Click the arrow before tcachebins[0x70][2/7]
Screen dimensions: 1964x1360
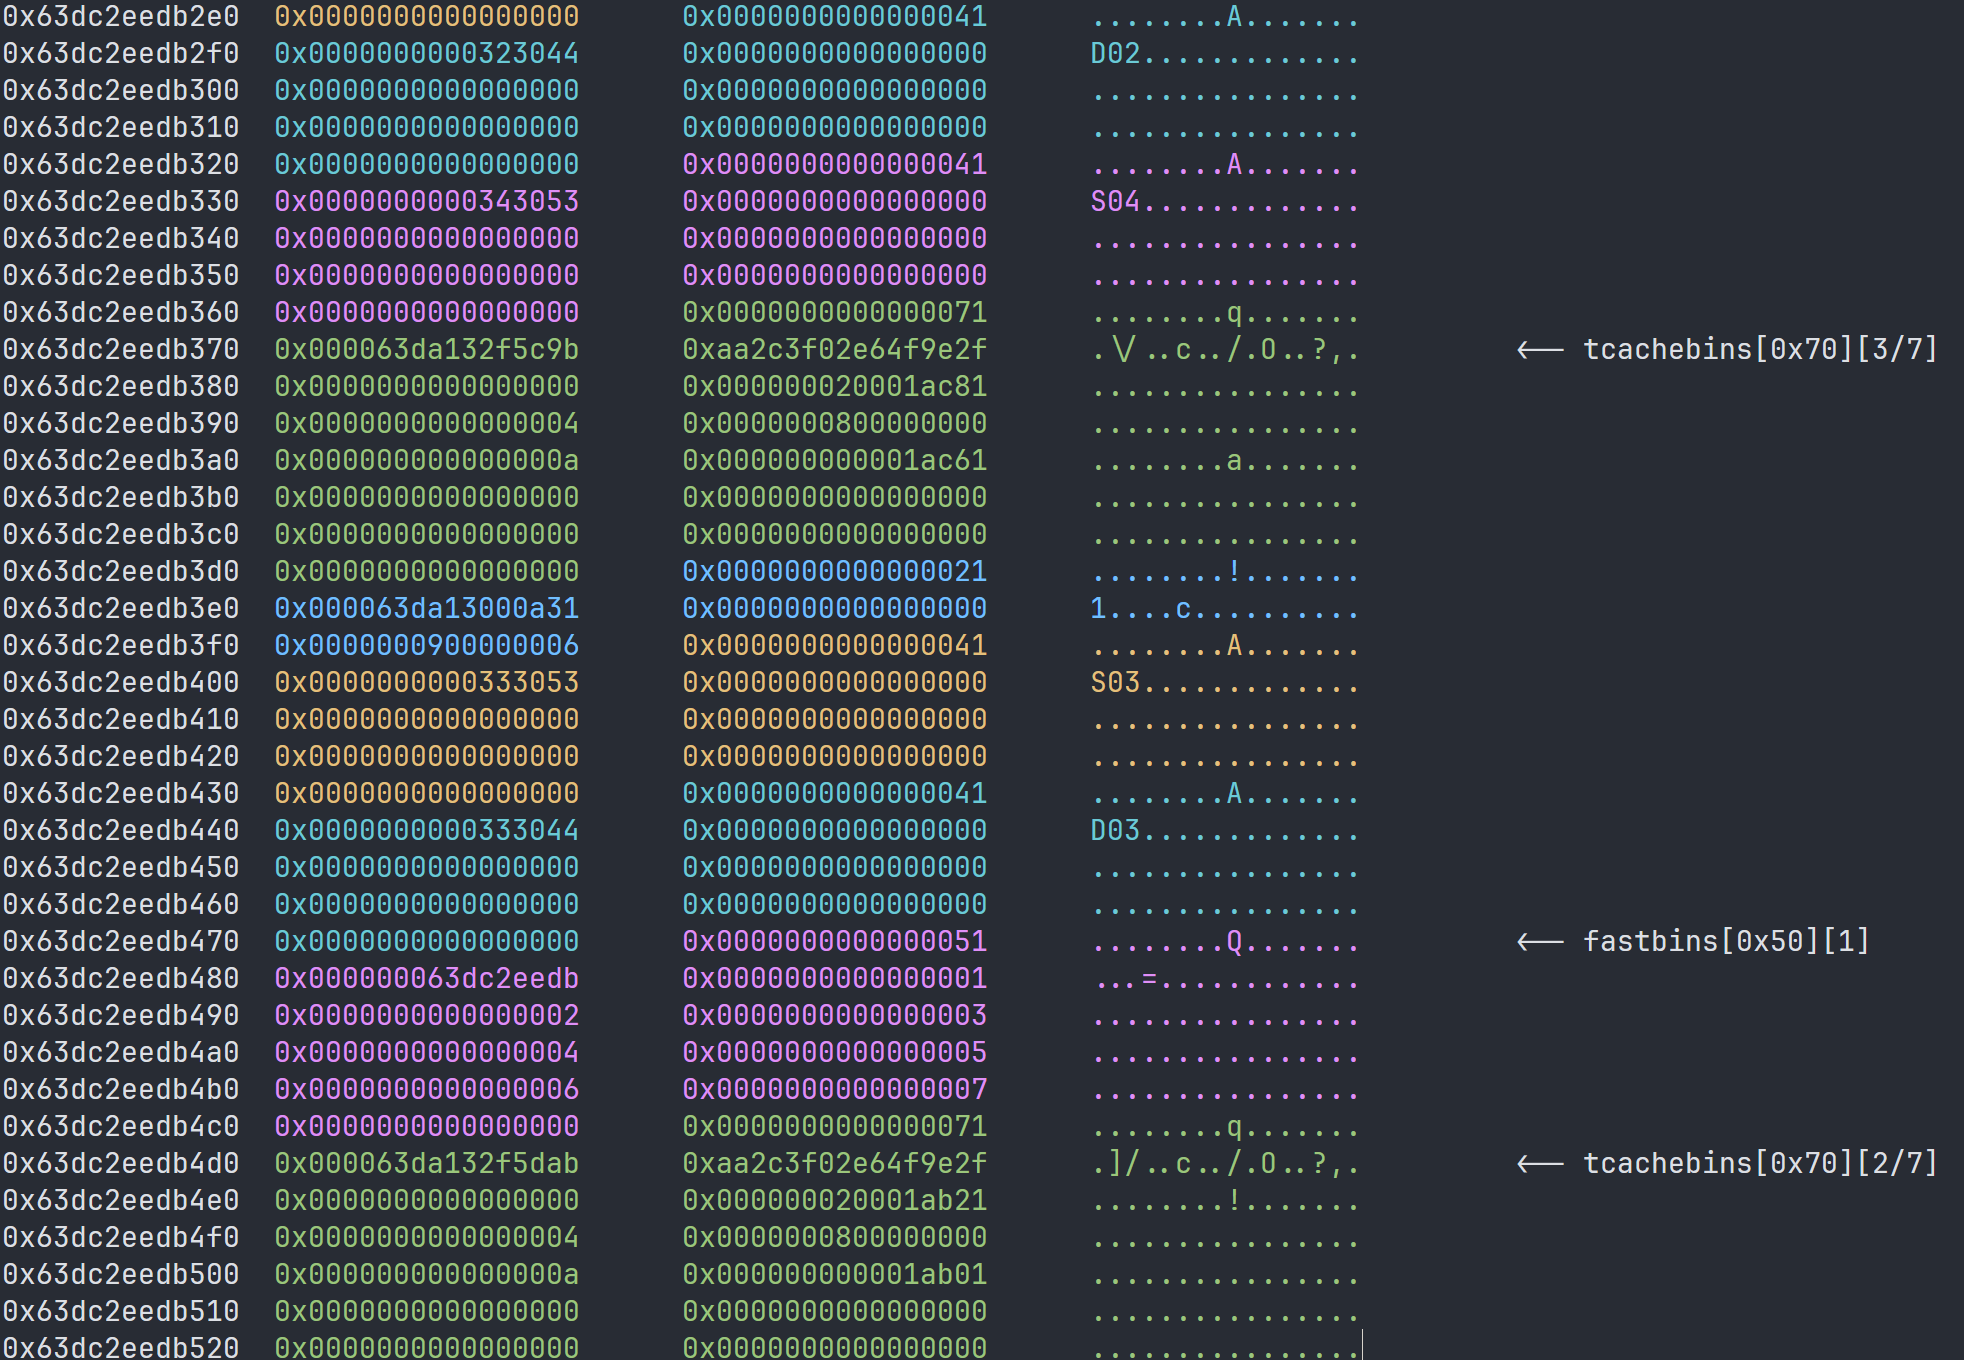[1540, 1163]
